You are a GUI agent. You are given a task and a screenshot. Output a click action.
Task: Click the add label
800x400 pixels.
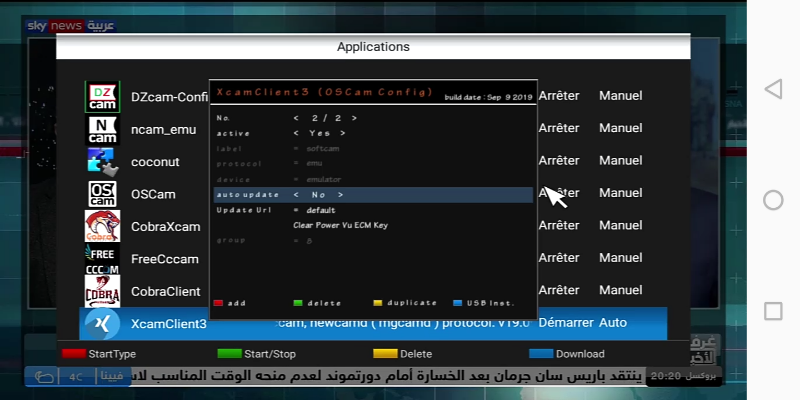237,303
